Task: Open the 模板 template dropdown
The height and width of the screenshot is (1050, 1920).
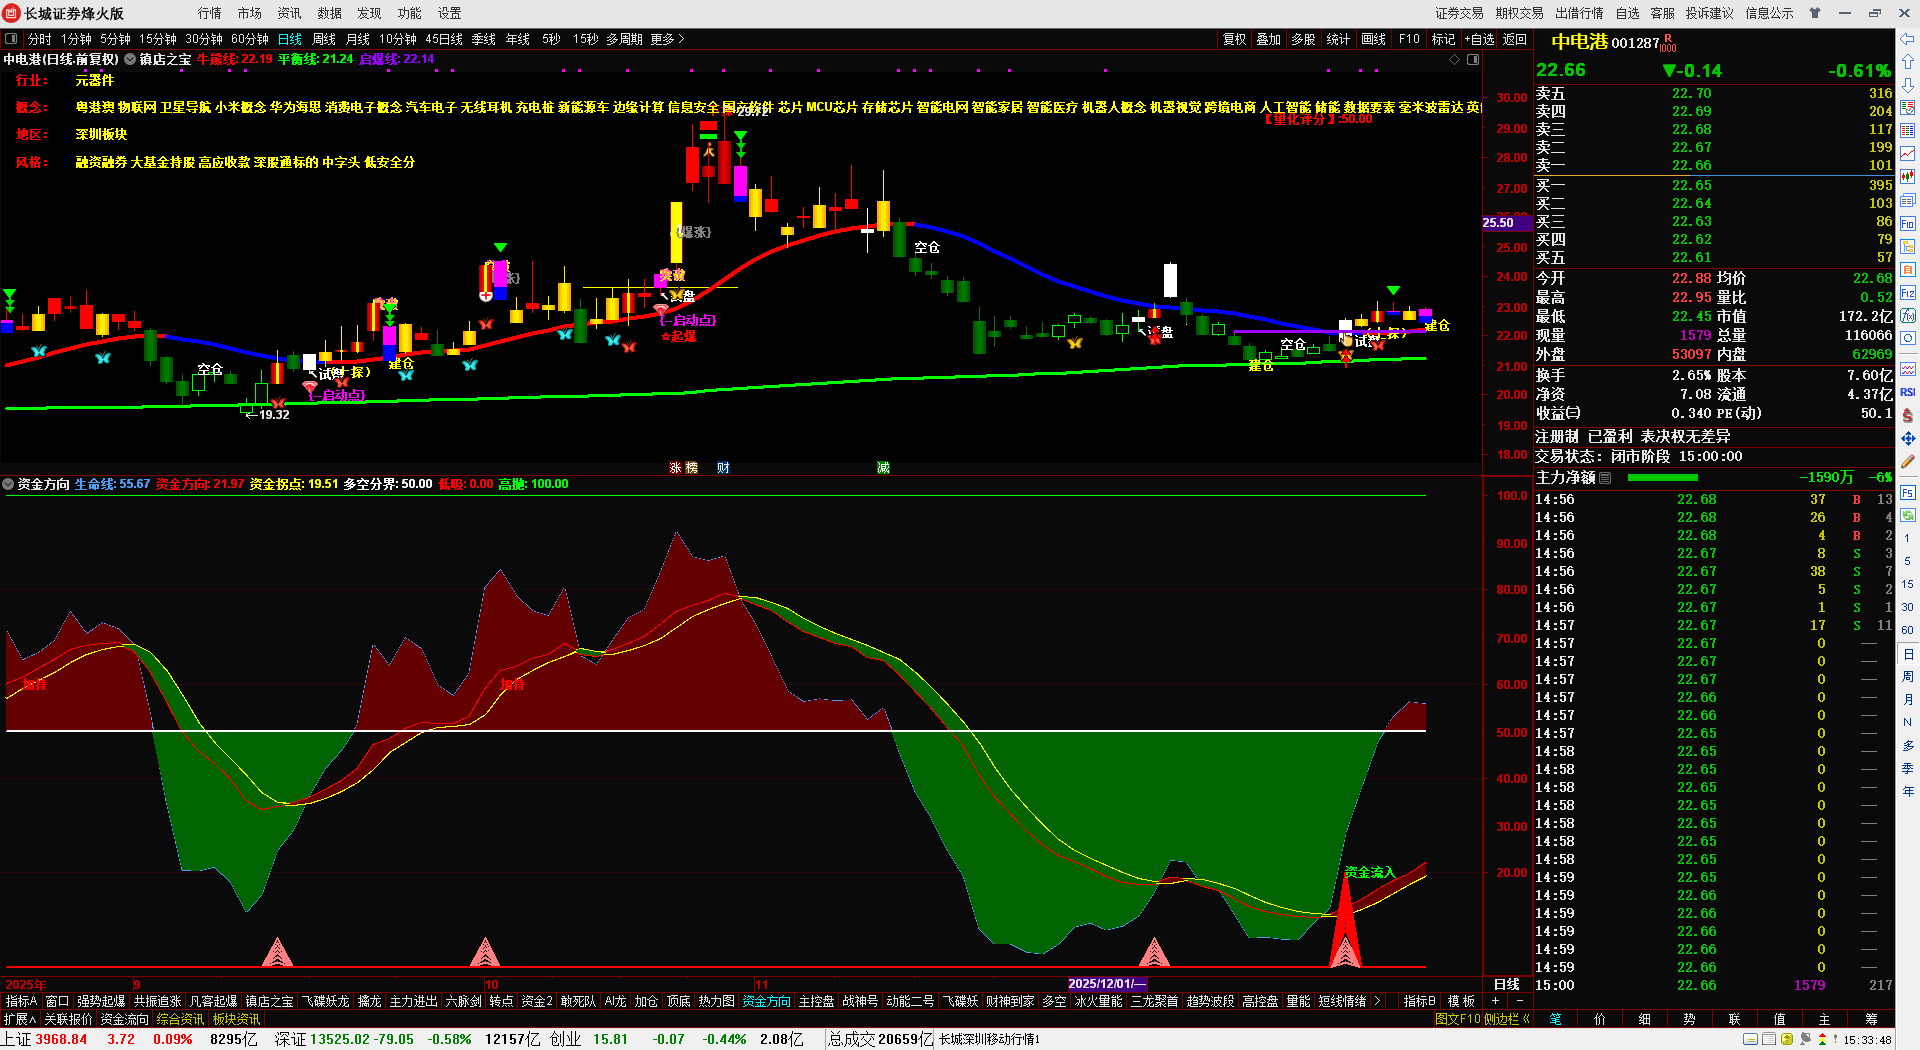Action: [1461, 1001]
